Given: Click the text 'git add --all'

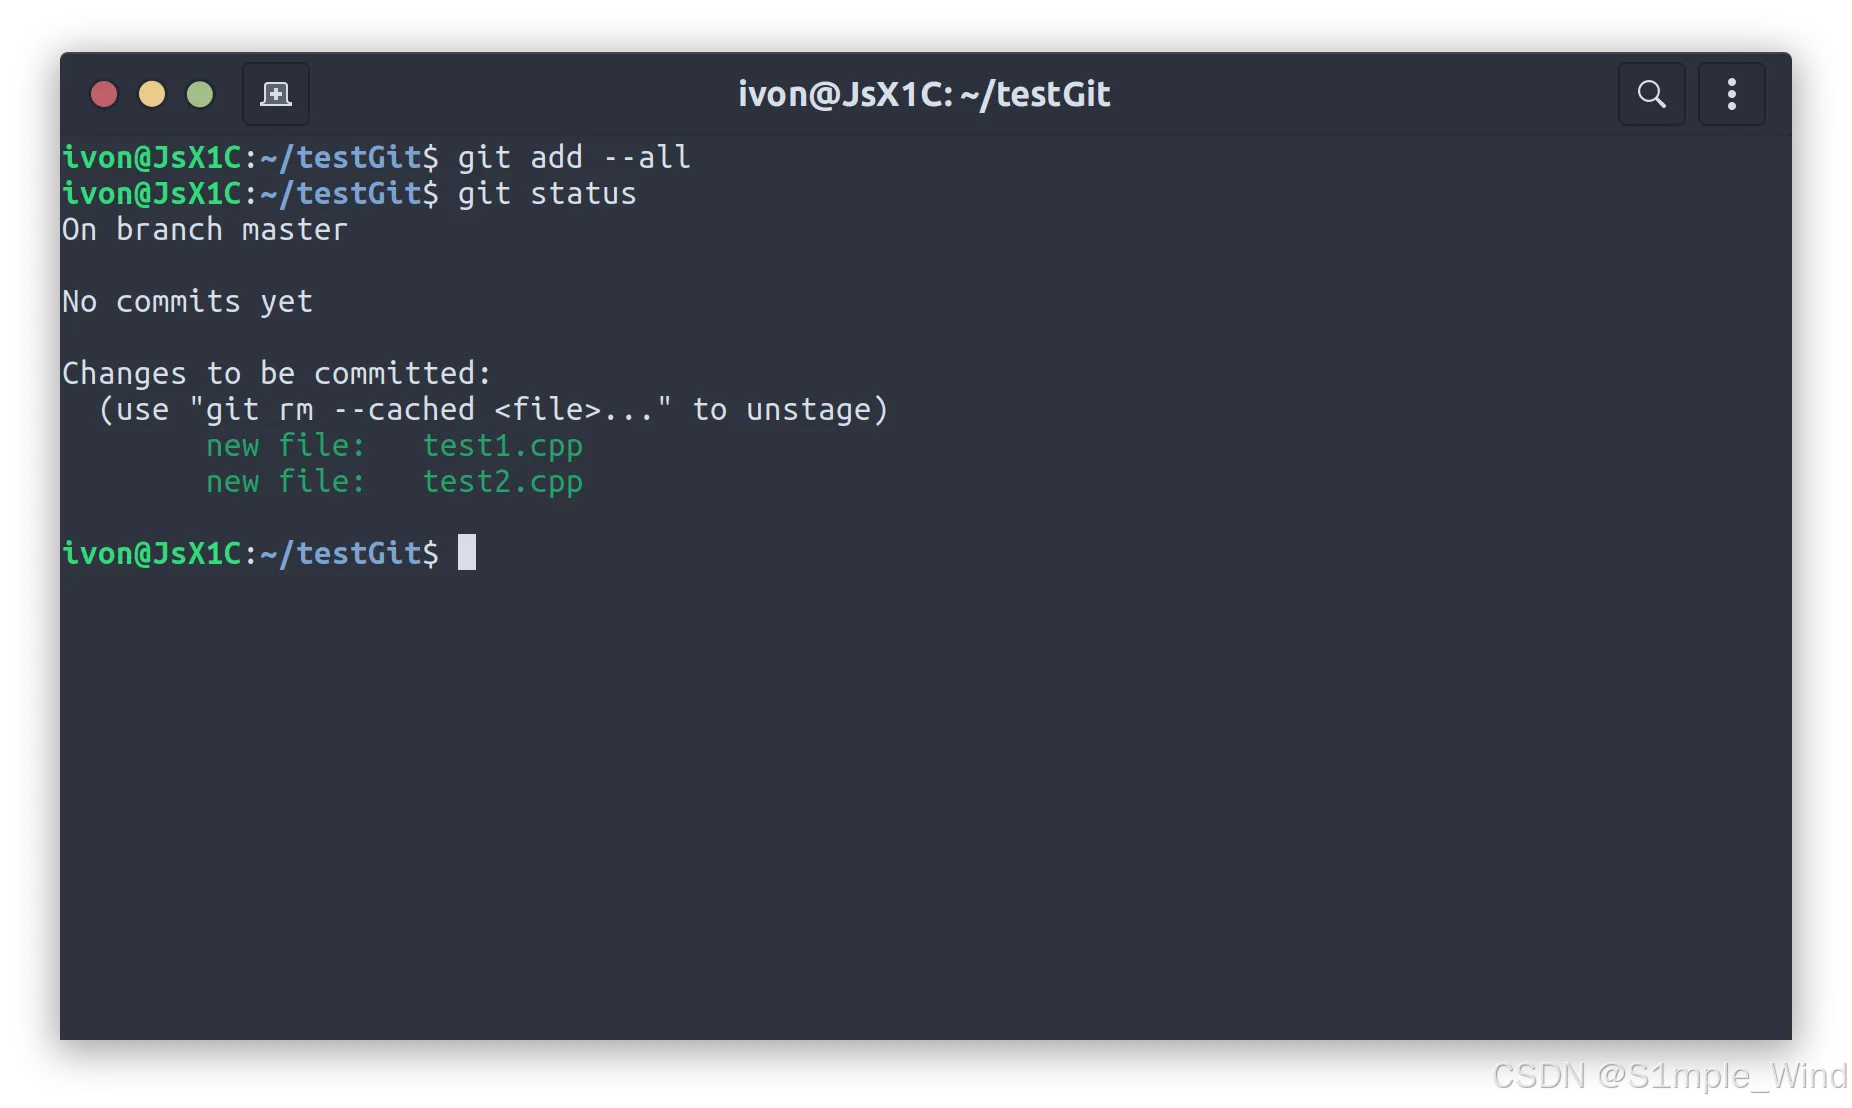Looking at the screenshot, I should pos(574,157).
